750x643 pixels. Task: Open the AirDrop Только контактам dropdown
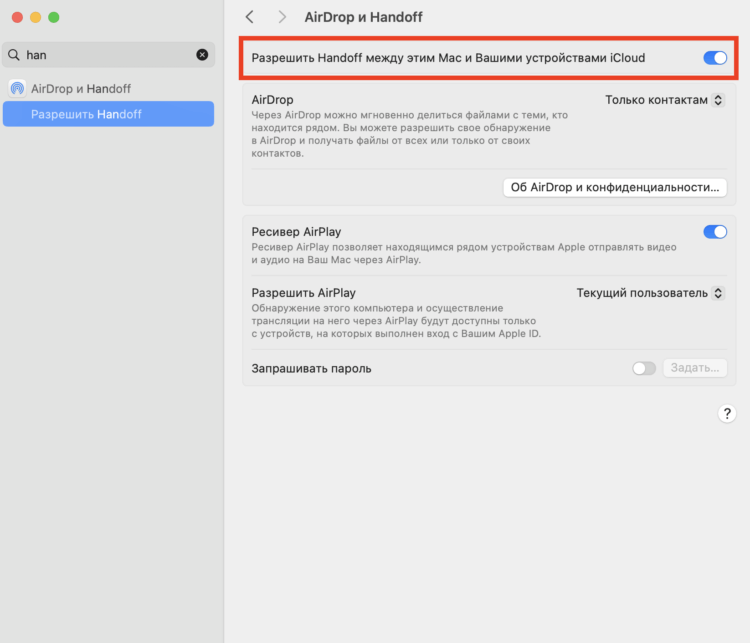pos(664,100)
